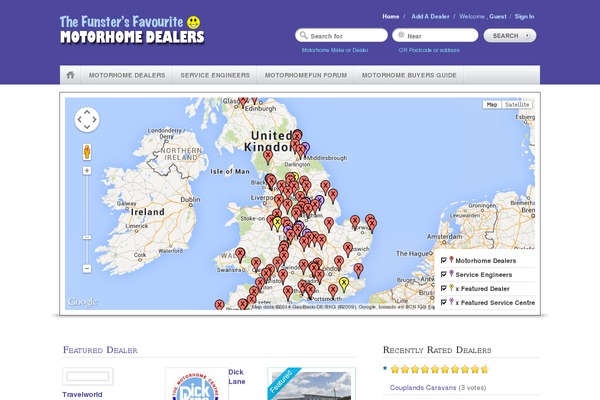The height and width of the screenshot is (400, 600).
Task: Click the red pin at Cornwall
Action: tap(219, 305)
